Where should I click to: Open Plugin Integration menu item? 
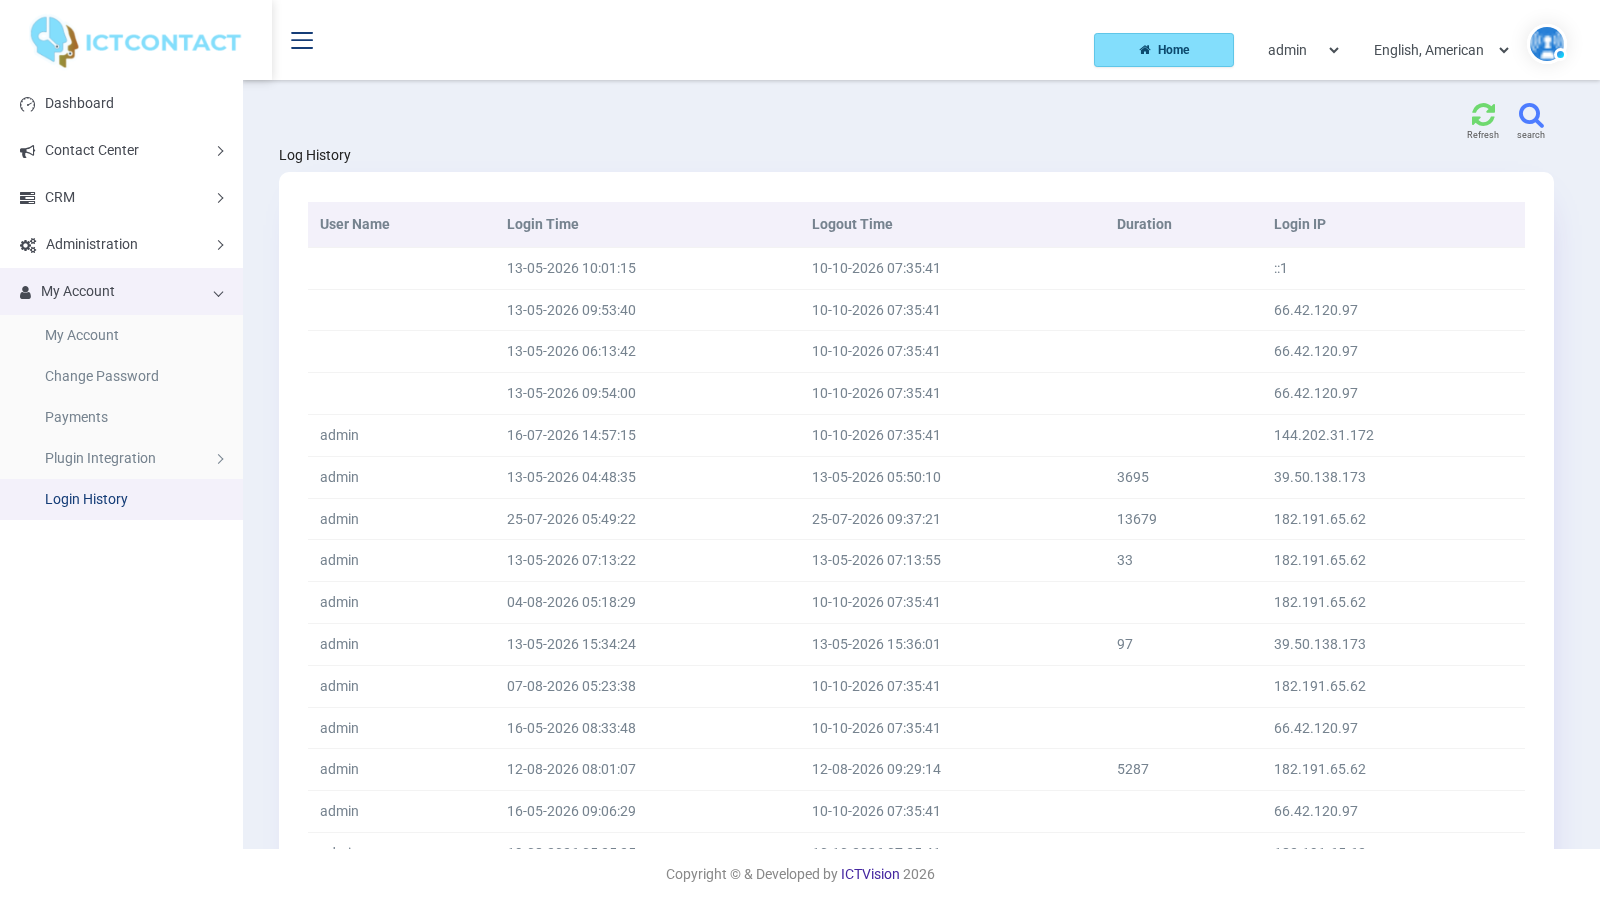pos(100,458)
